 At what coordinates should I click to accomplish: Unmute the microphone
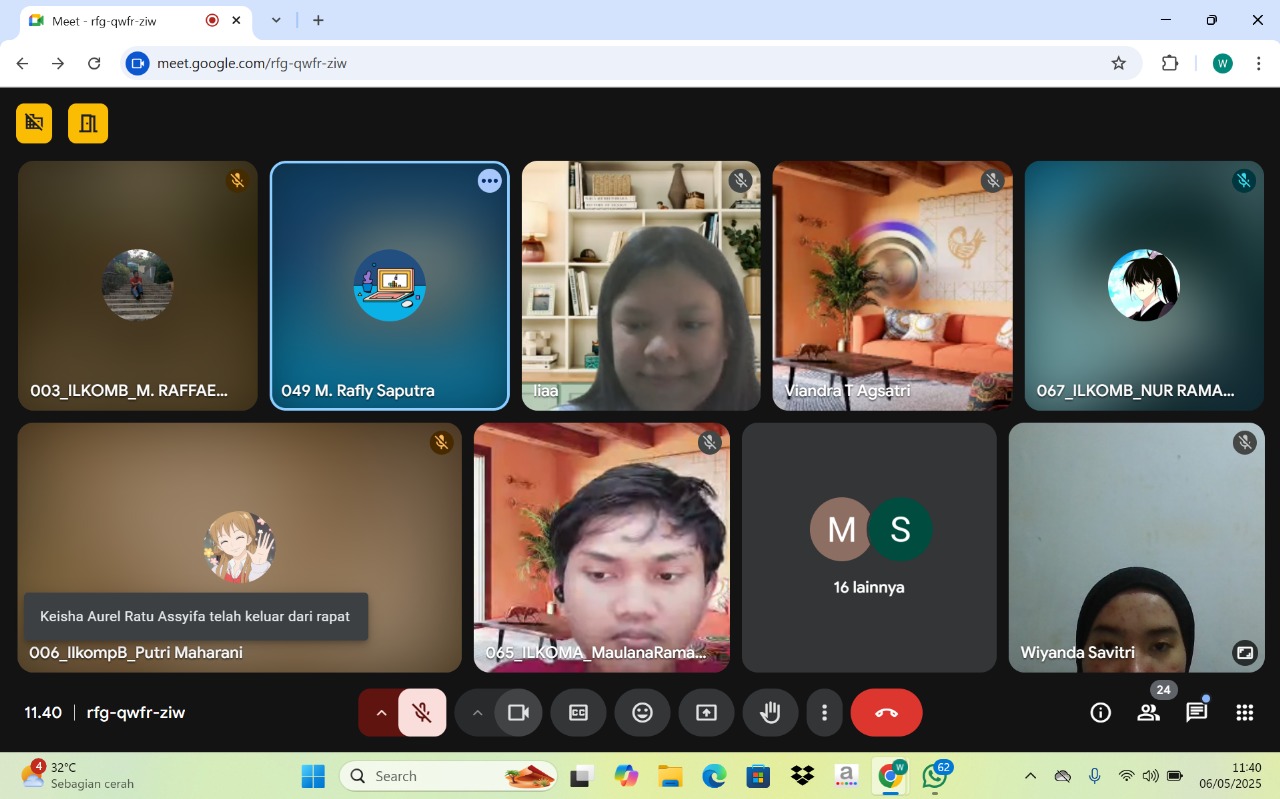point(422,713)
